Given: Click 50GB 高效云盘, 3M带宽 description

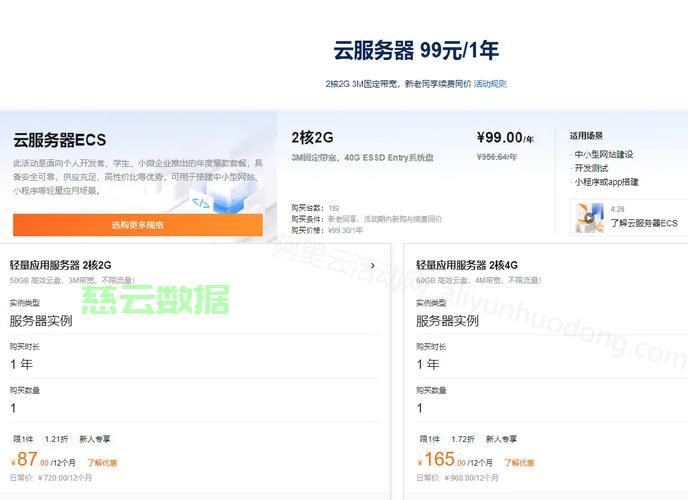Looking at the screenshot, I should coord(72,280).
